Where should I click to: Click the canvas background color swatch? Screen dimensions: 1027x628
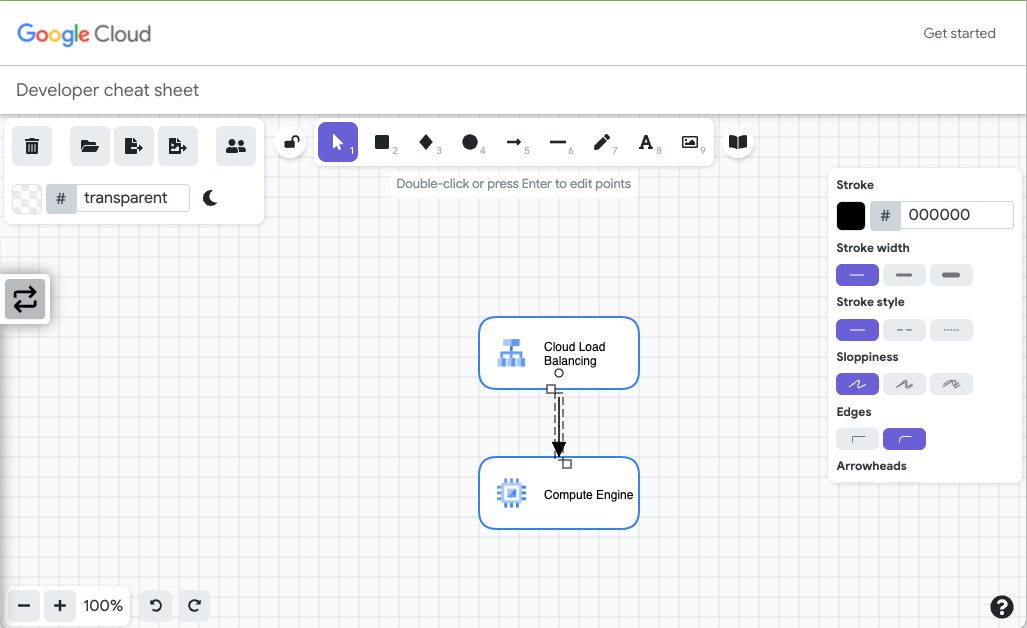point(27,198)
